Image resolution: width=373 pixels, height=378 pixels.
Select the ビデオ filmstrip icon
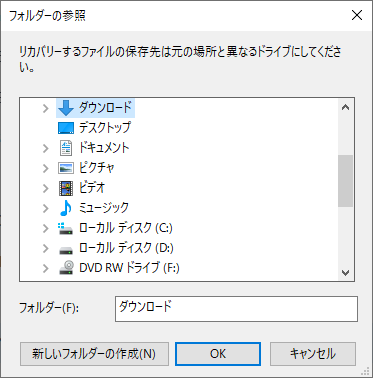(66, 188)
